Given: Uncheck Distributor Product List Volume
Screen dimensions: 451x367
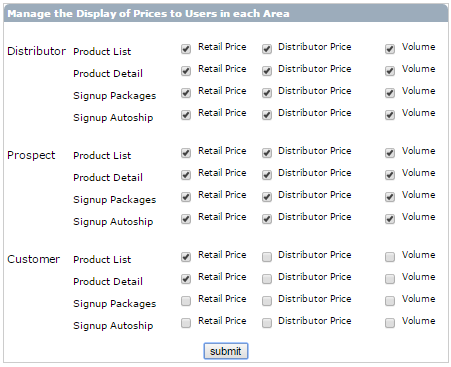Looking at the screenshot, I should (x=390, y=49).
